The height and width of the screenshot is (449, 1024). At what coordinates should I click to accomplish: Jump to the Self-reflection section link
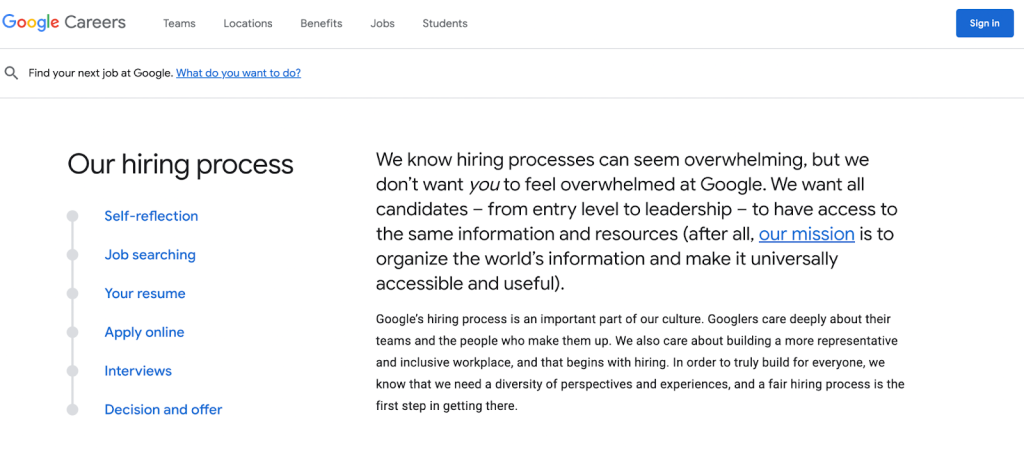point(151,216)
